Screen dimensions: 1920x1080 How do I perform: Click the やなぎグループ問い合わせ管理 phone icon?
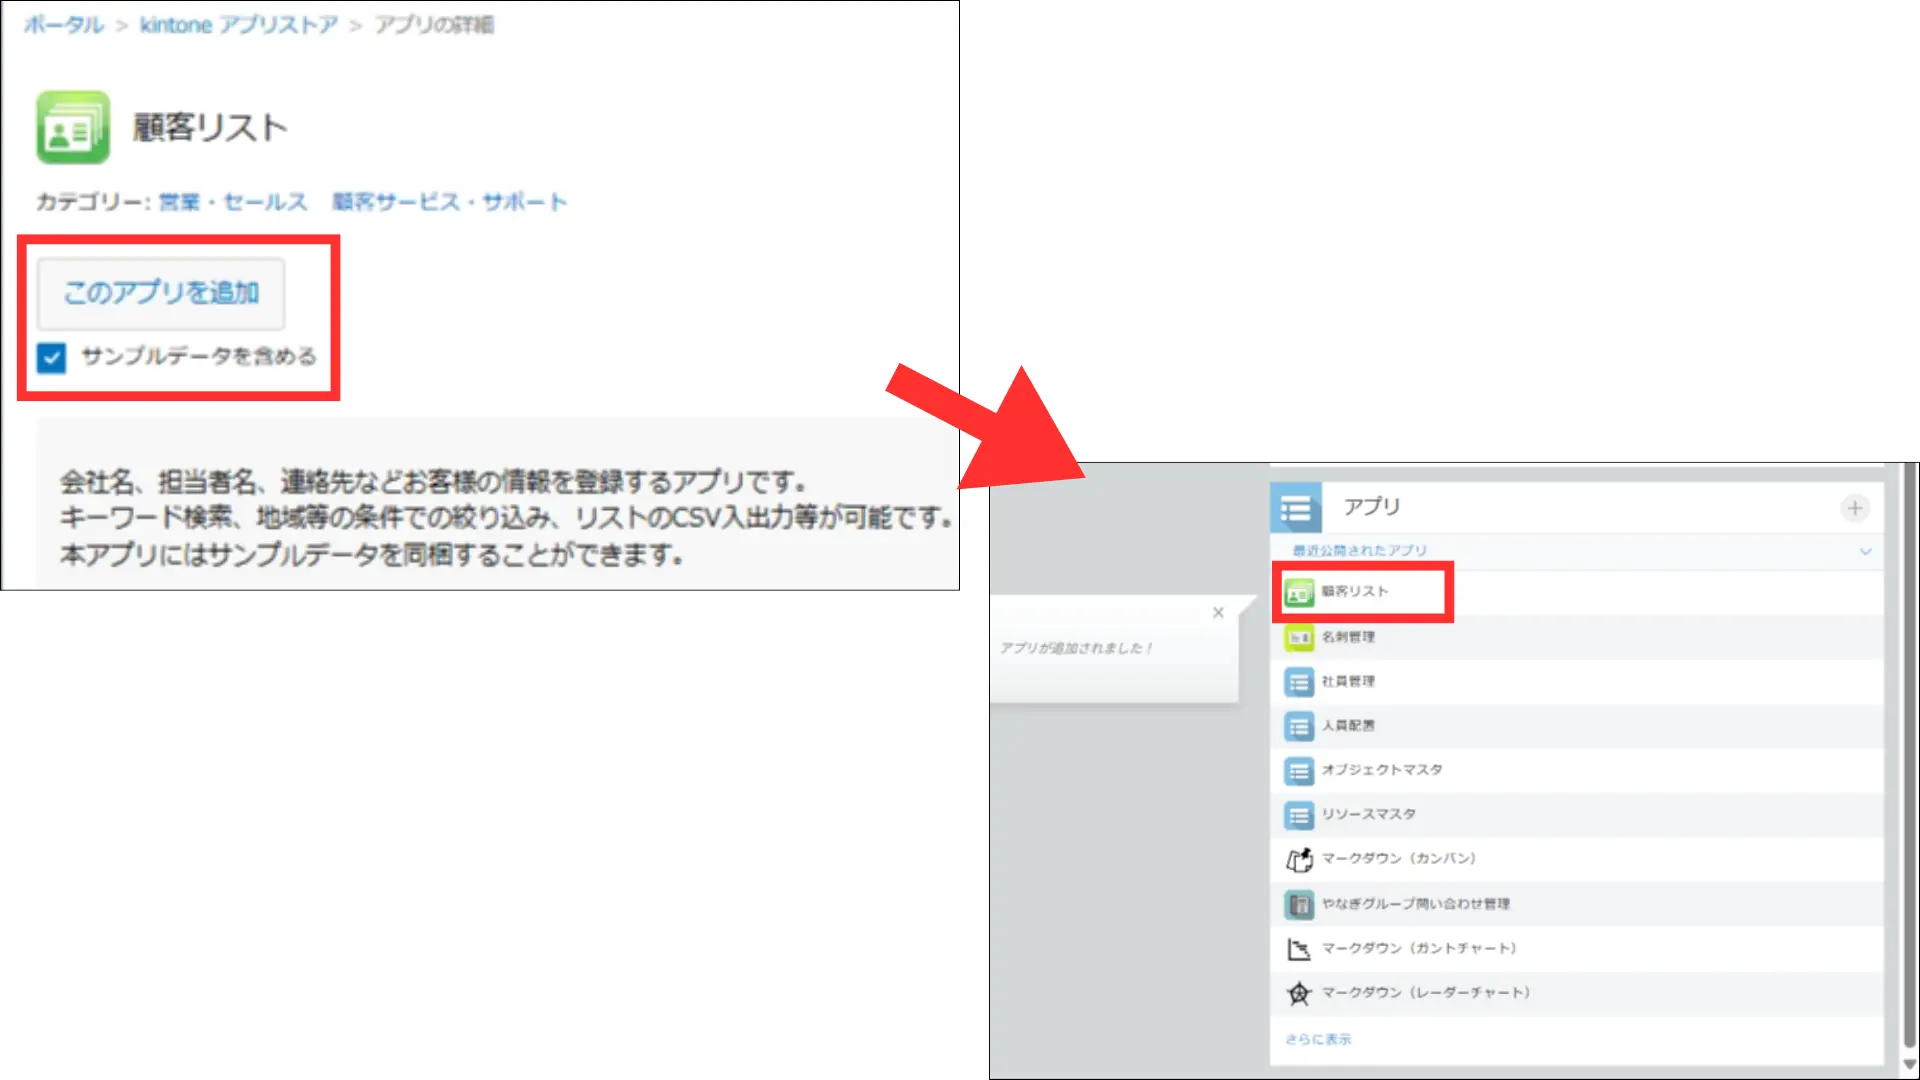[x=1299, y=904]
